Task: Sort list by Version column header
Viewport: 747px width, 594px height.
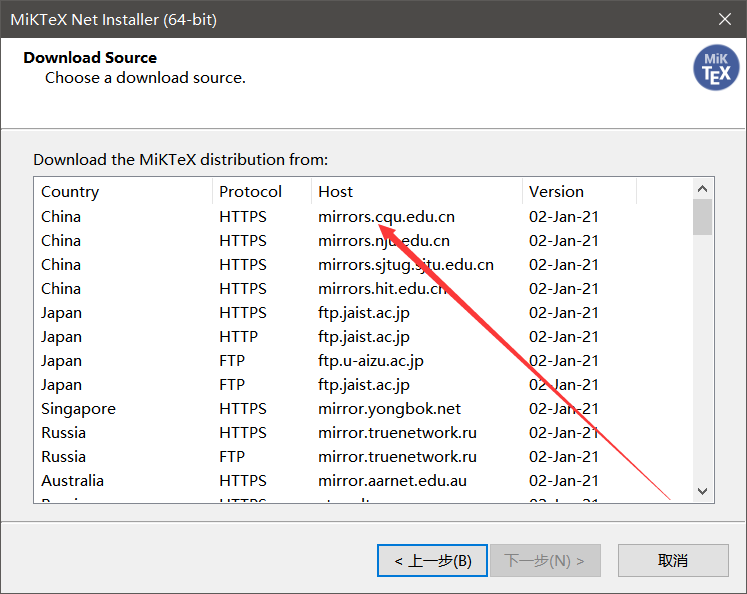Action: point(579,191)
